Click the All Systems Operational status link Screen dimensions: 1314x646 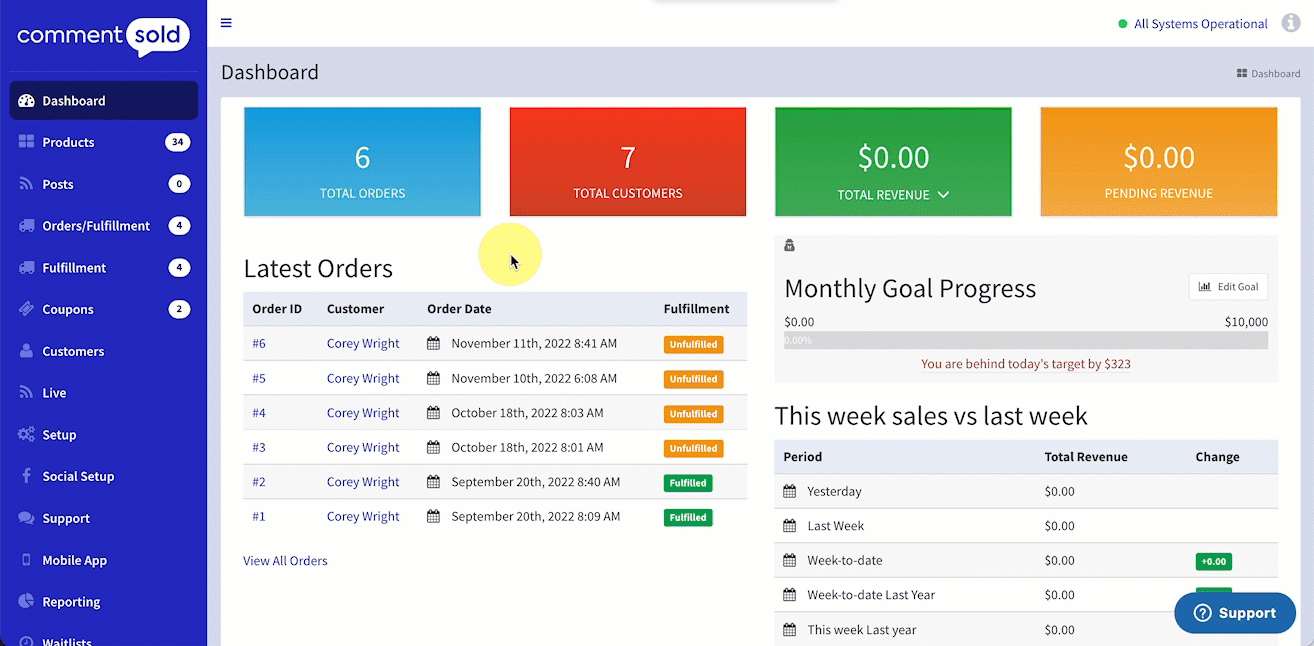1200,24
